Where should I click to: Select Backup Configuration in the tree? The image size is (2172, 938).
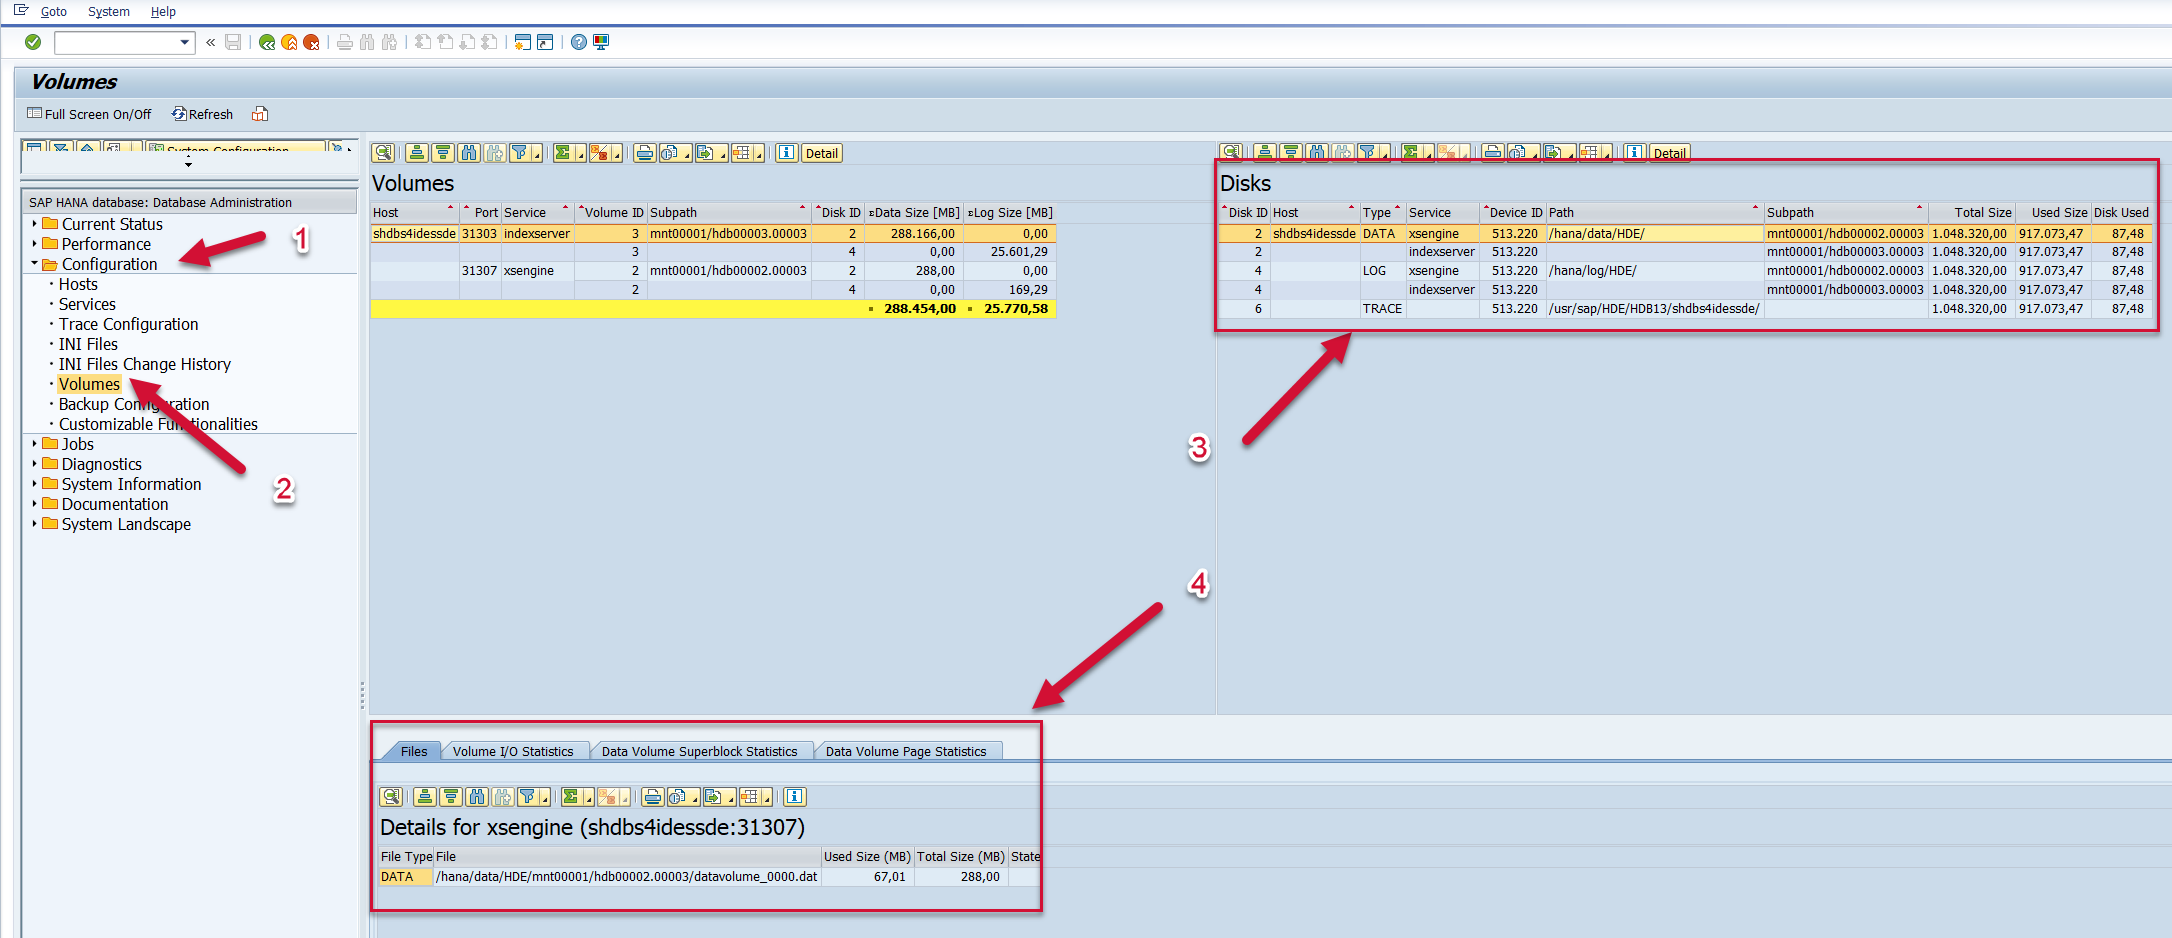[x=133, y=404]
